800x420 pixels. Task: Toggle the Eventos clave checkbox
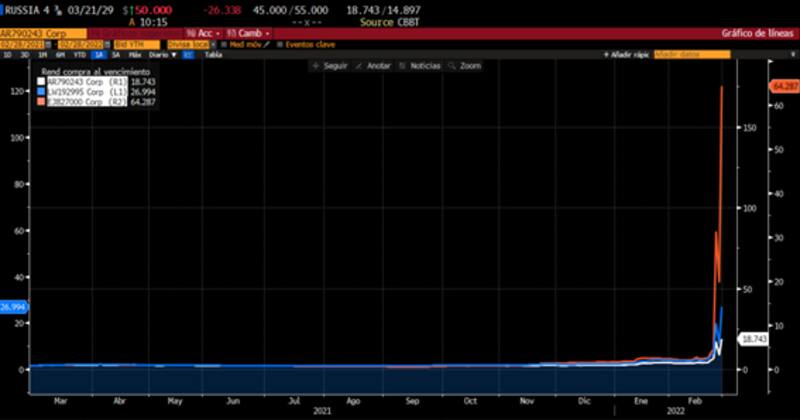coord(280,44)
